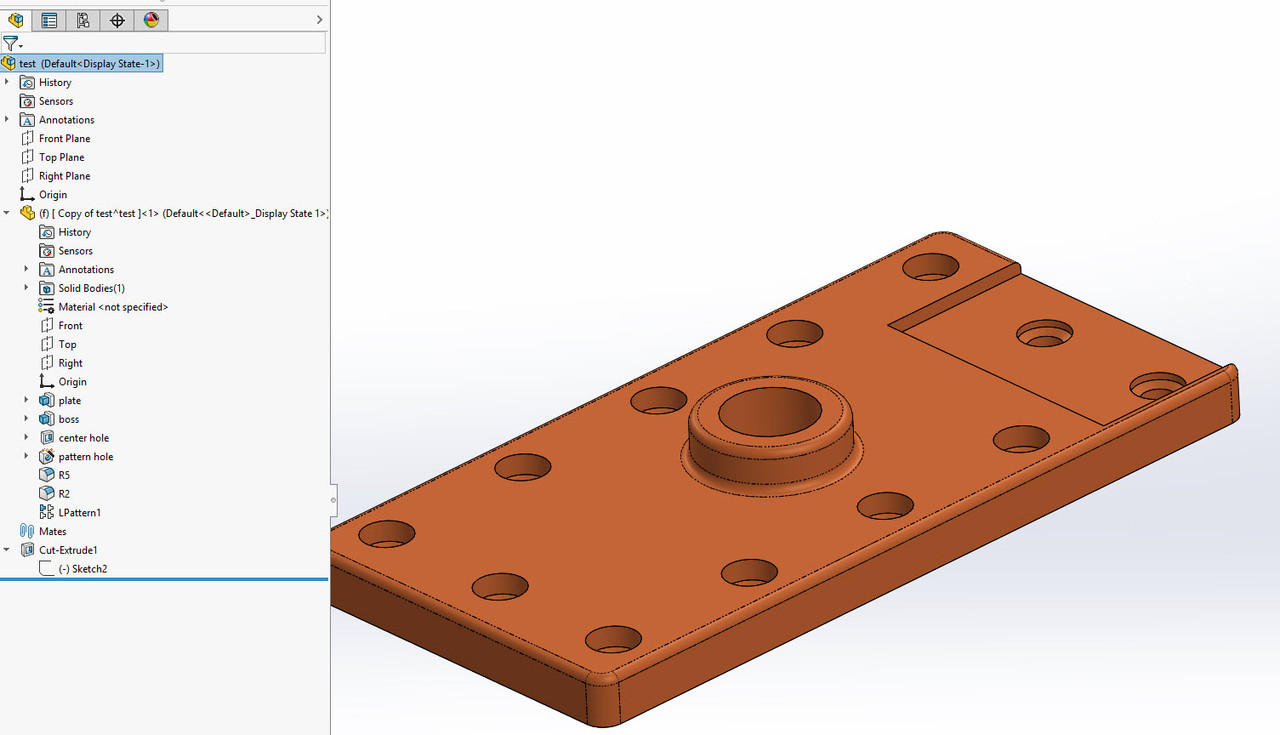Switch to the ConfigurationManager icon
This screenshot has width=1280, height=735.
[82, 19]
